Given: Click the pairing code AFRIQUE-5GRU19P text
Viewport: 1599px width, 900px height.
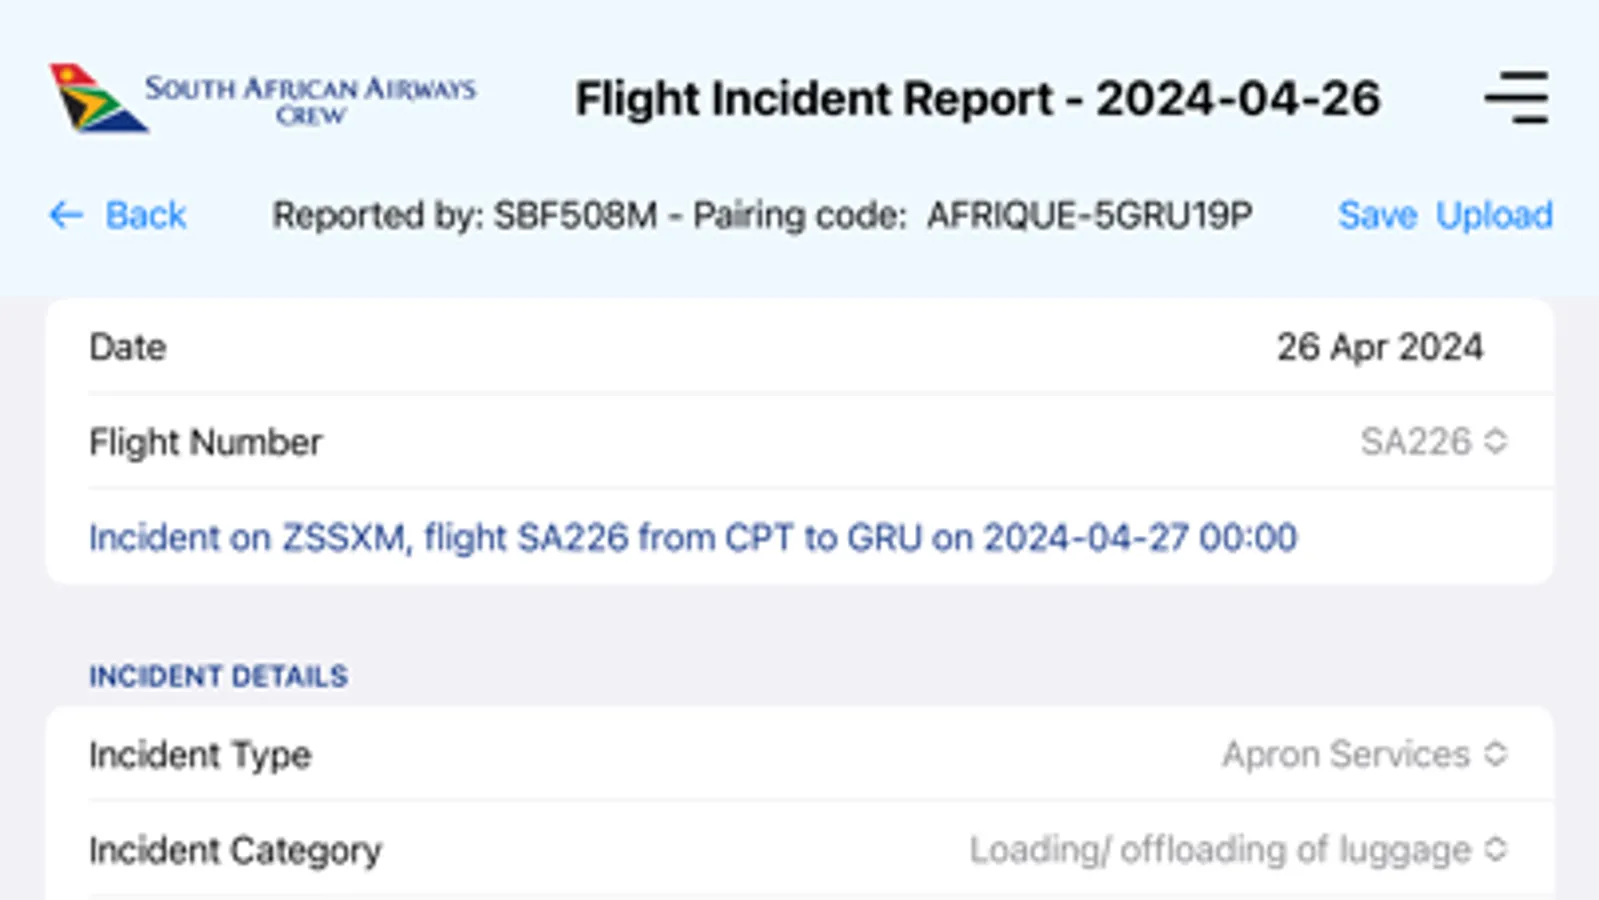Looking at the screenshot, I should tap(1089, 214).
